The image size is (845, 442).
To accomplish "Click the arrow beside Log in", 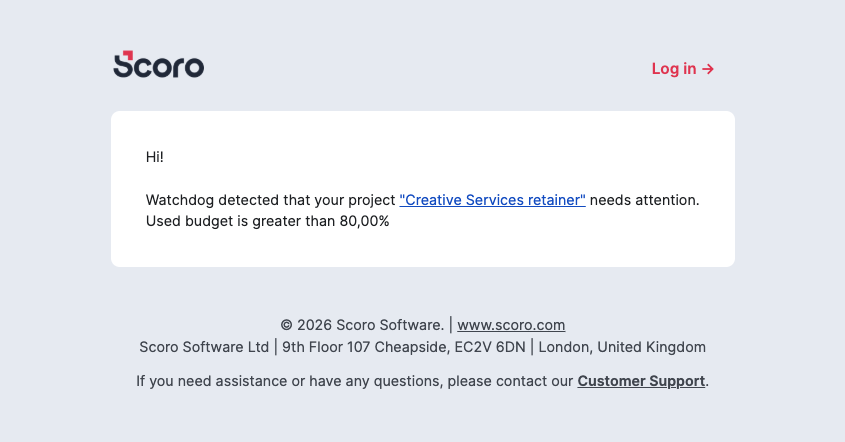I will pyautogui.click(x=708, y=69).
